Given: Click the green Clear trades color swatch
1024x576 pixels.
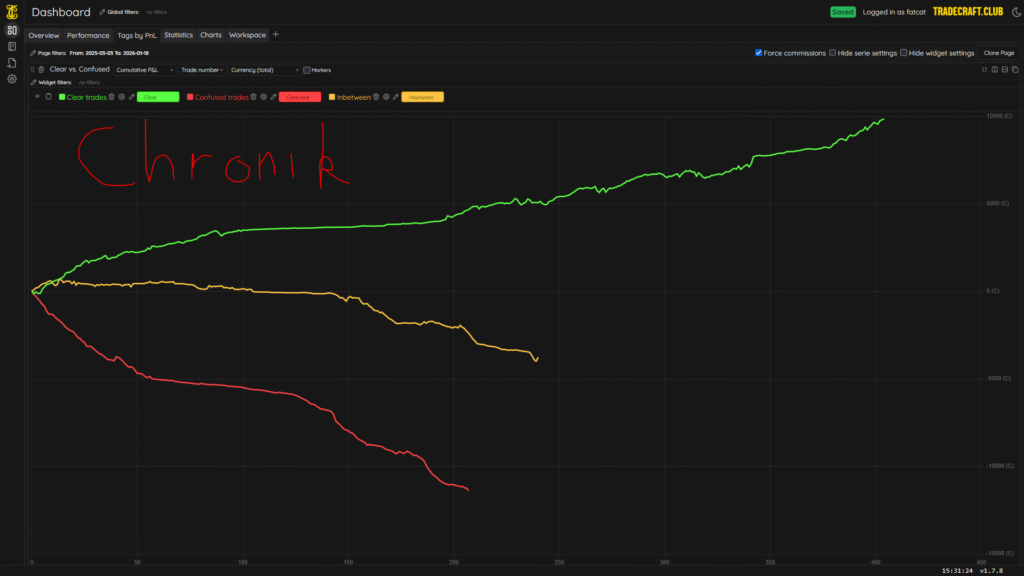Looking at the screenshot, I should pyautogui.click(x=158, y=97).
